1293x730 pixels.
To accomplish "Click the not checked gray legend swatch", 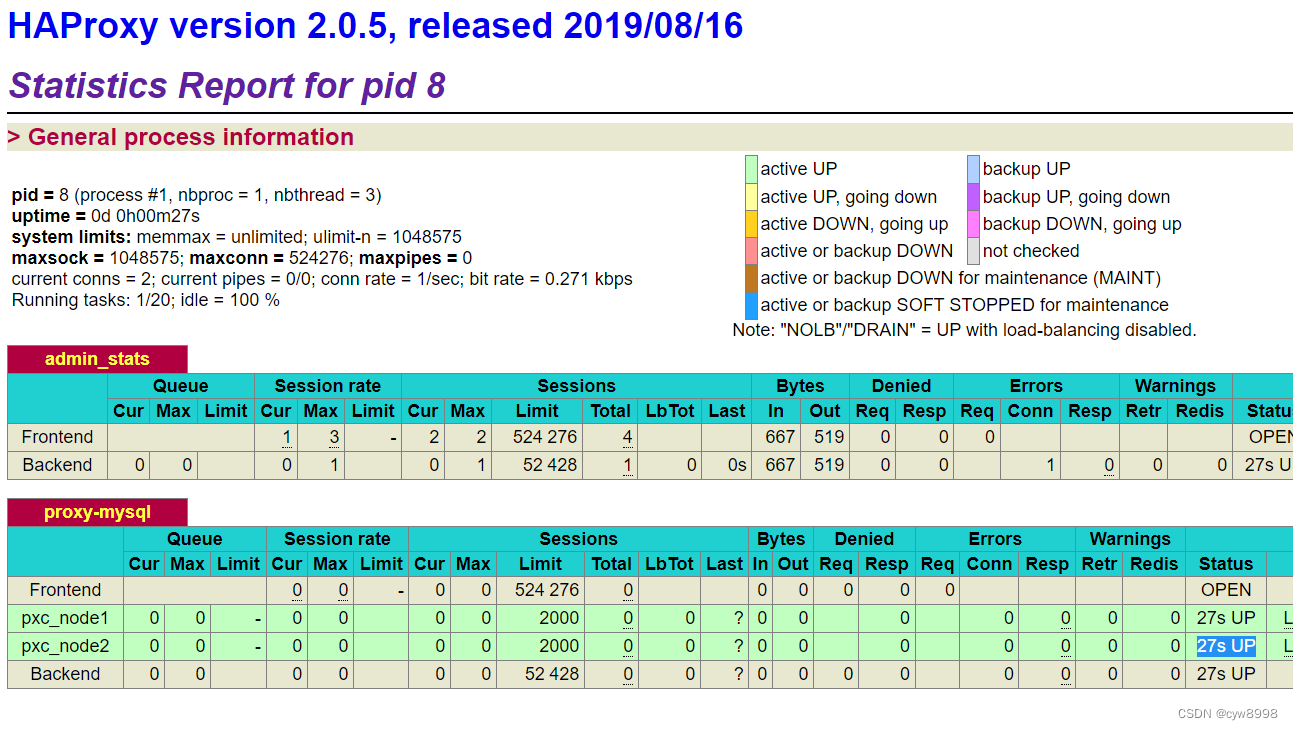I will (973, 251).
